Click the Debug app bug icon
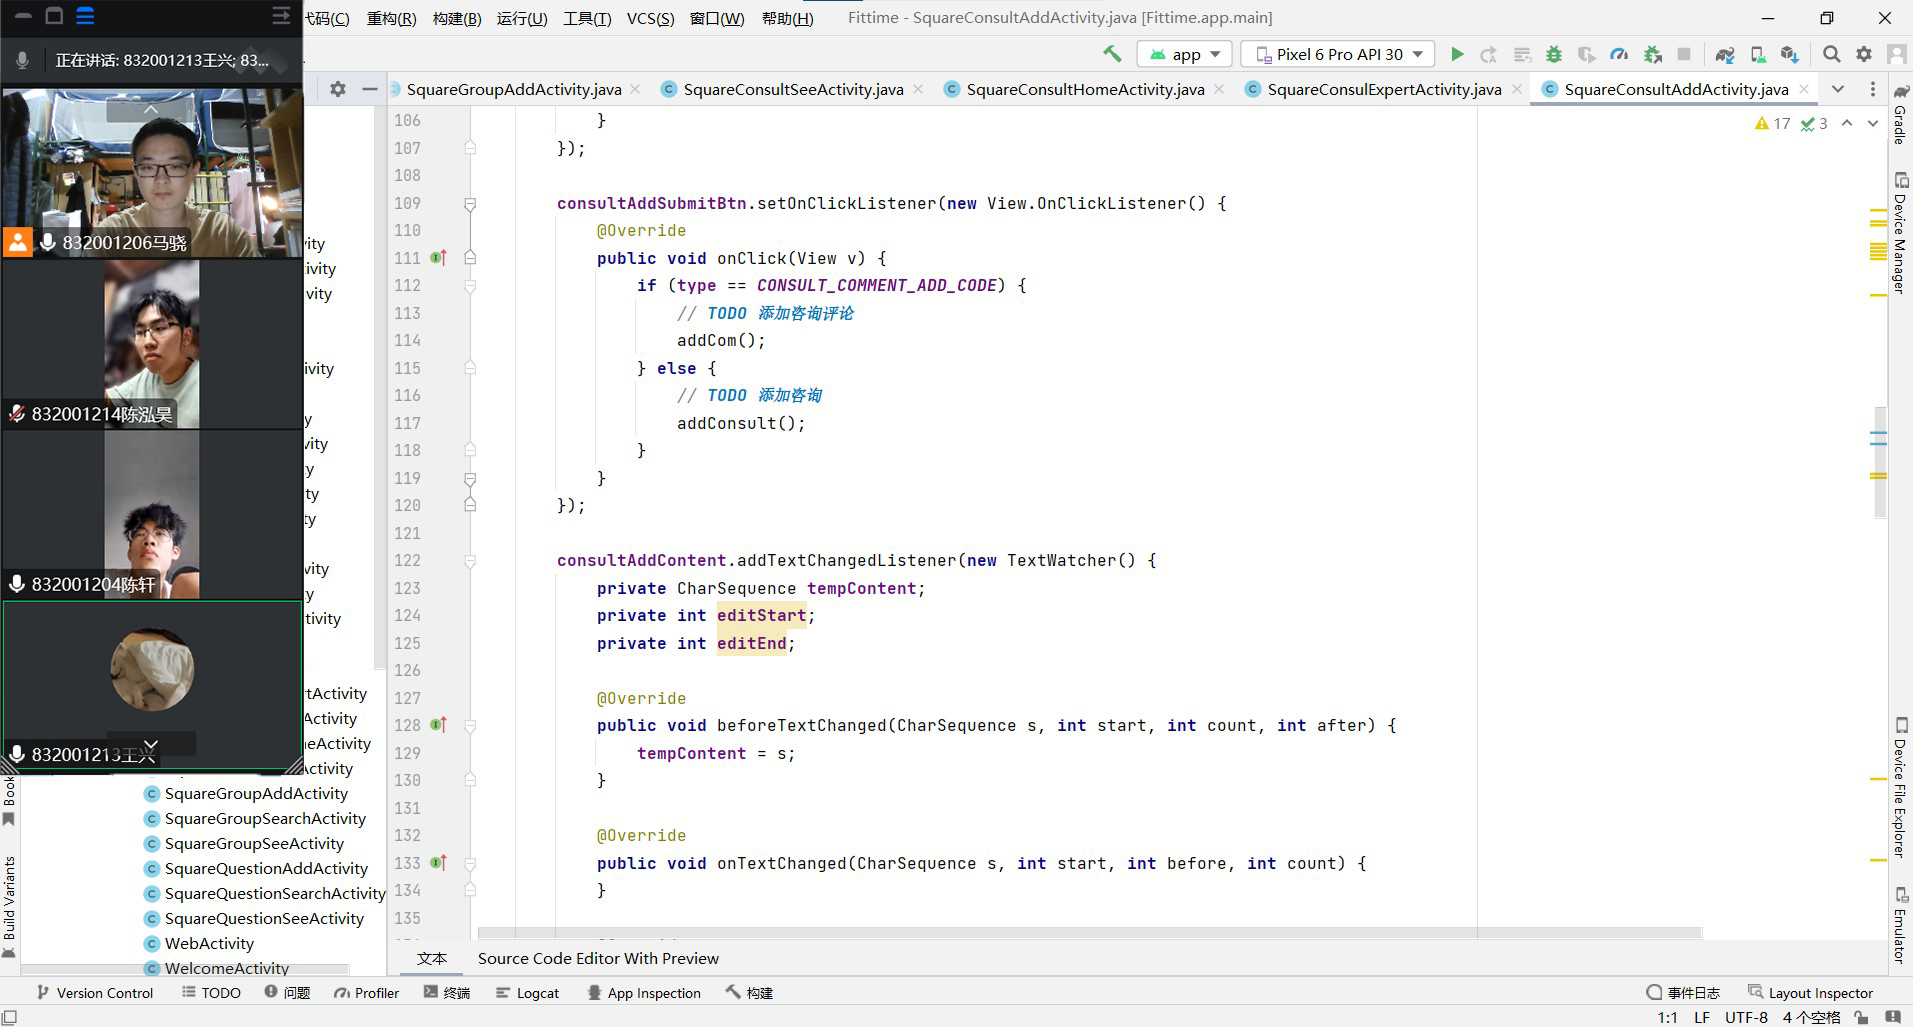This screenshot has width=1913, height=1027. 1554,54
